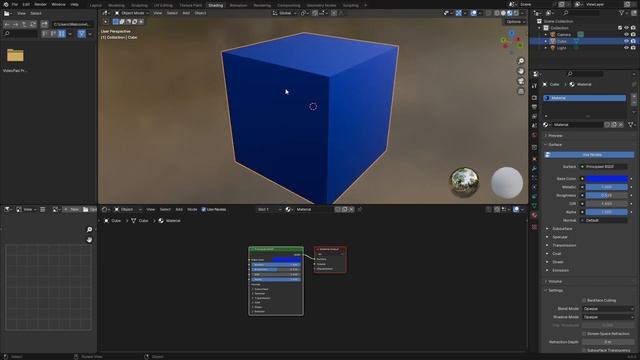Open the Material properties tab icon
This screenshot has height=360, width=640.
(534, 215)
